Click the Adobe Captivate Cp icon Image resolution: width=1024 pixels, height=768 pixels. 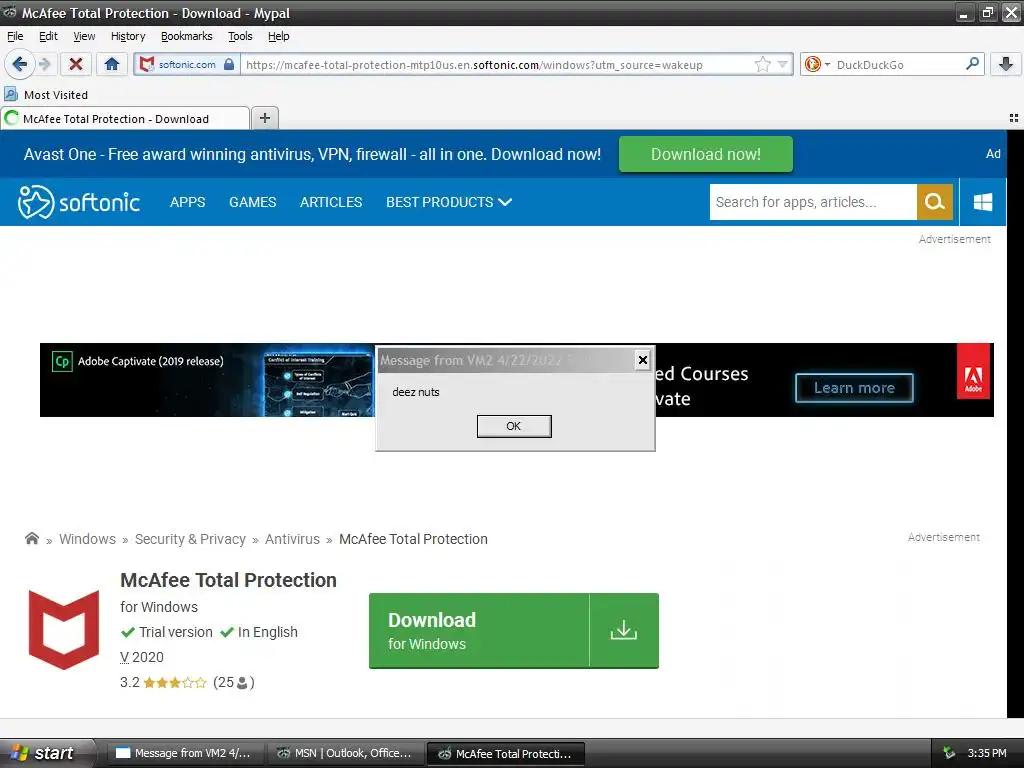pos(62,361)
